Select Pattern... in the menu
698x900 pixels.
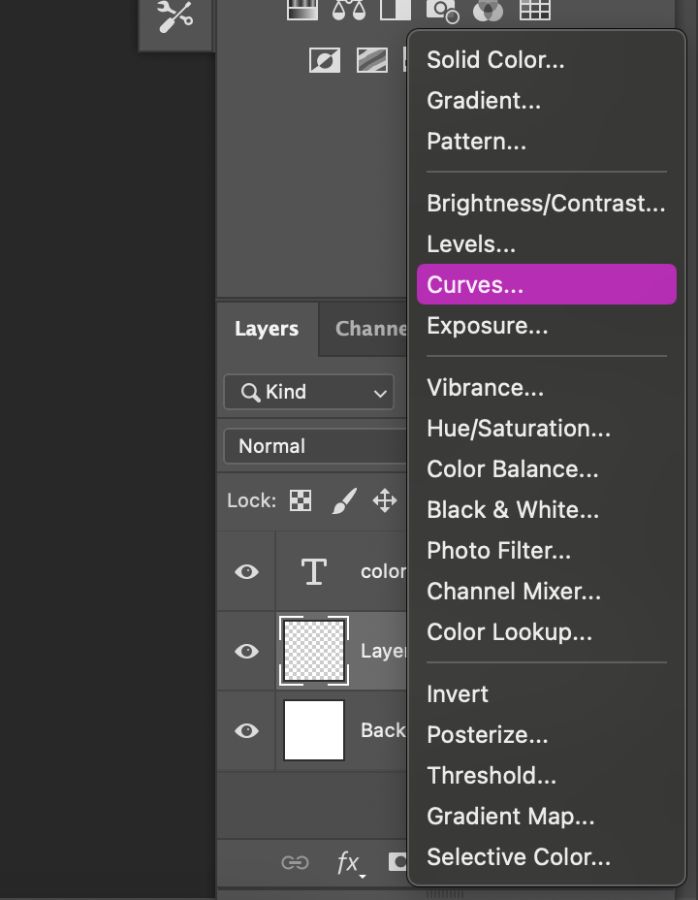pyautogui.click(x=546, y=141)
